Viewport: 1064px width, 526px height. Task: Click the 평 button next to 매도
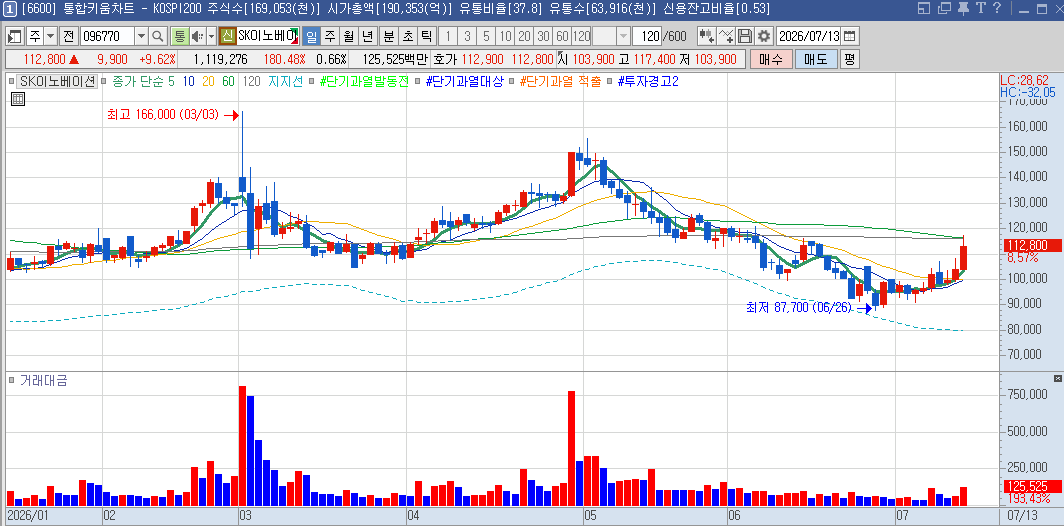[x=850, y=59]
